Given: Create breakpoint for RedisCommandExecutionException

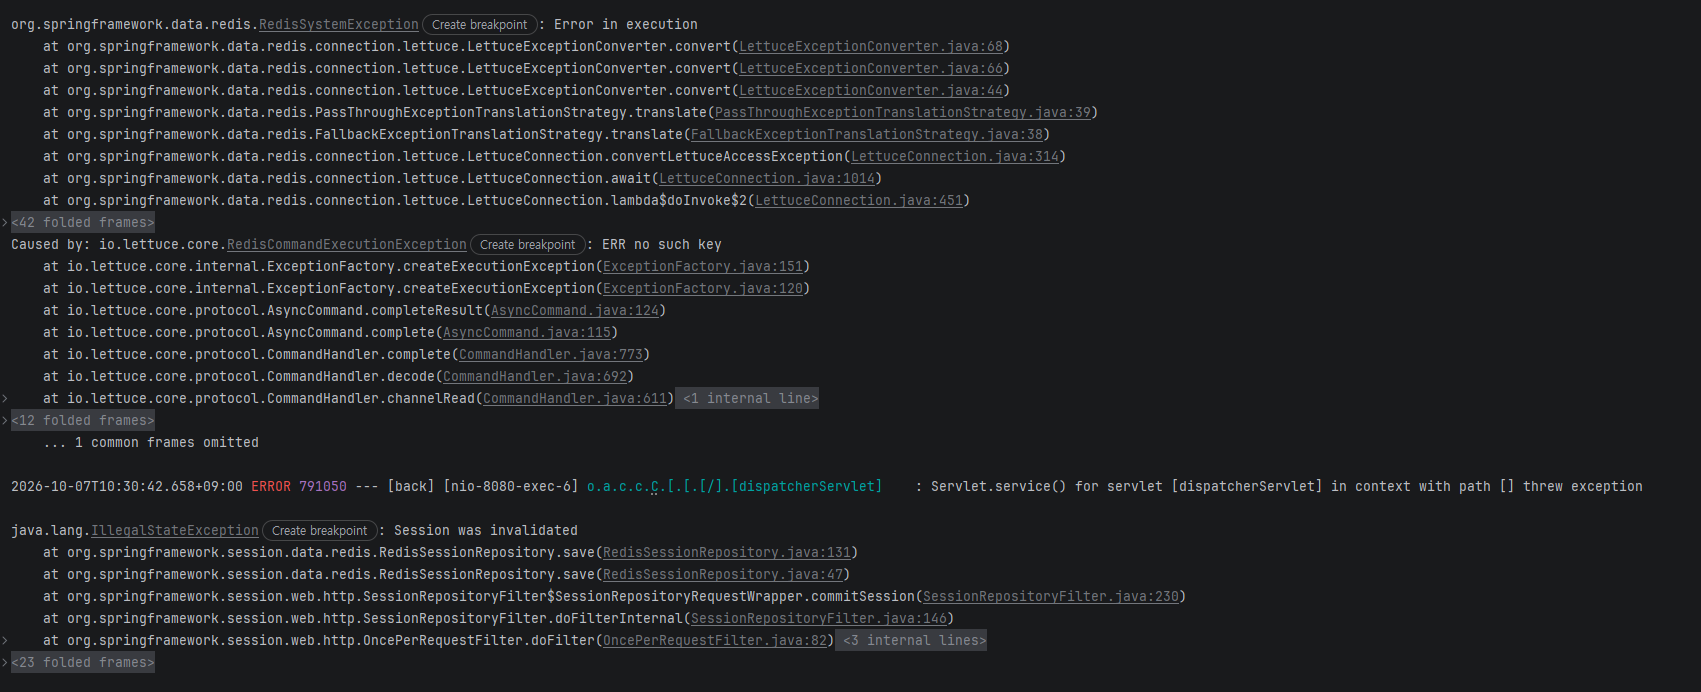Looking at the screenshot, I should 527,245.
